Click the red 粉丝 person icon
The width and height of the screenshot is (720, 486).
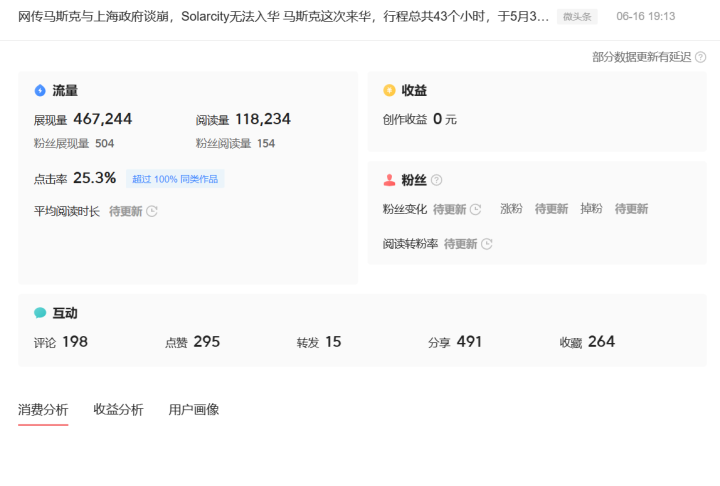click(x=389, y=180)
